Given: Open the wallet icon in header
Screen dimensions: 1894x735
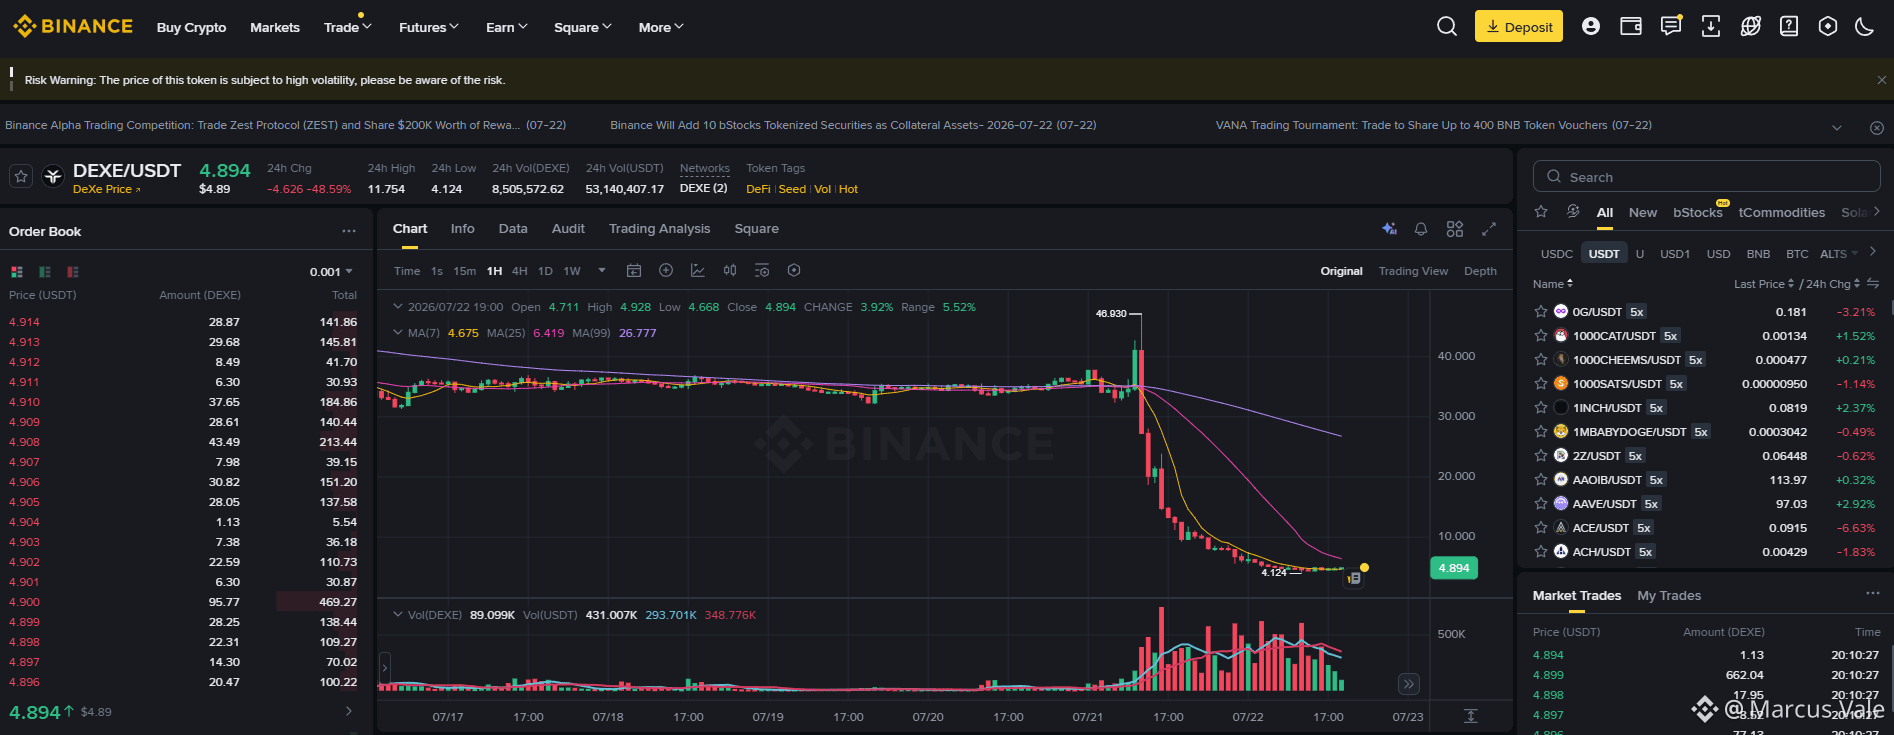Looking at the screenshot, I should (x=1631, y=27).
